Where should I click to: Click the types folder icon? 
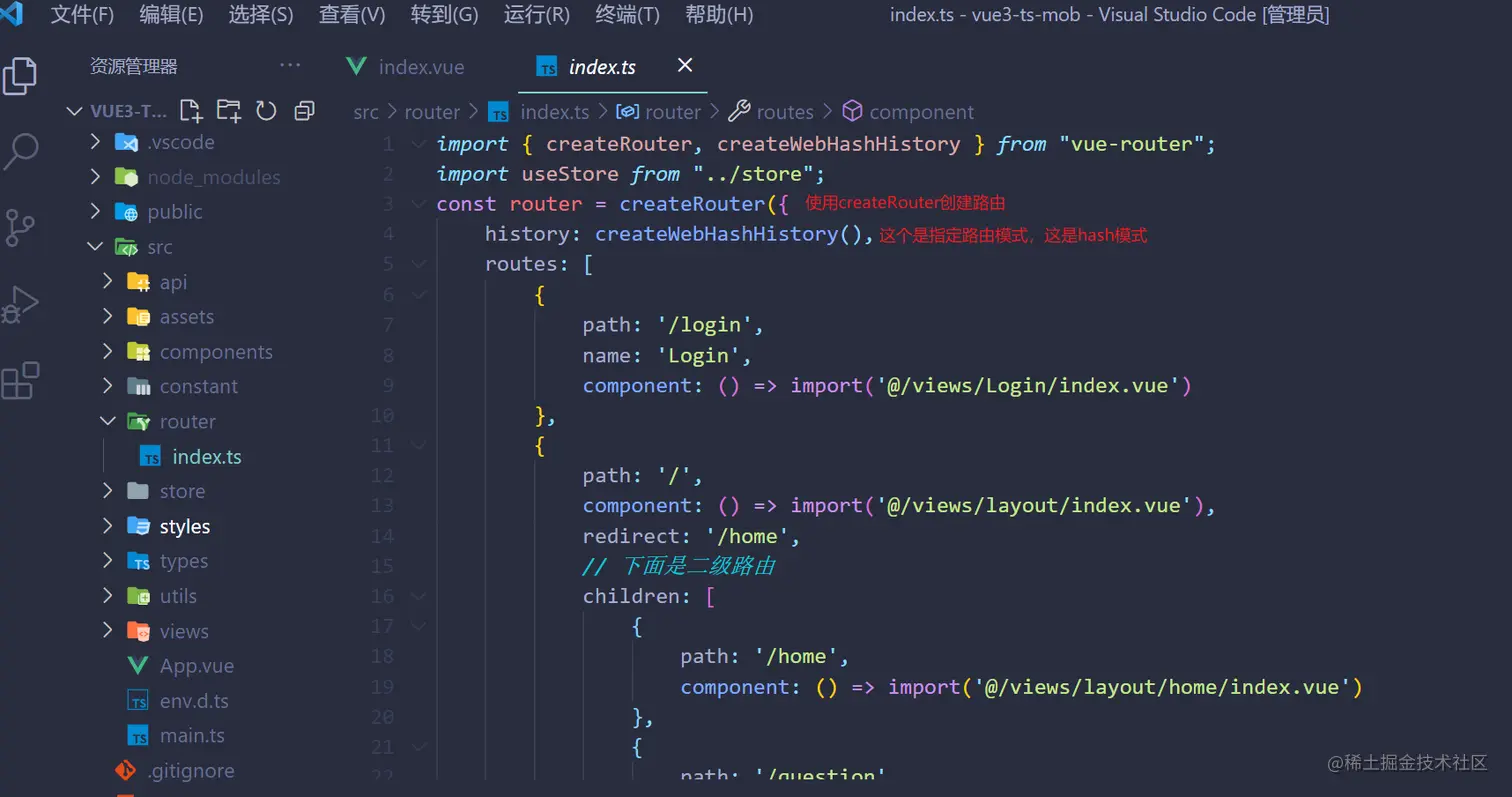coord(139,562)
